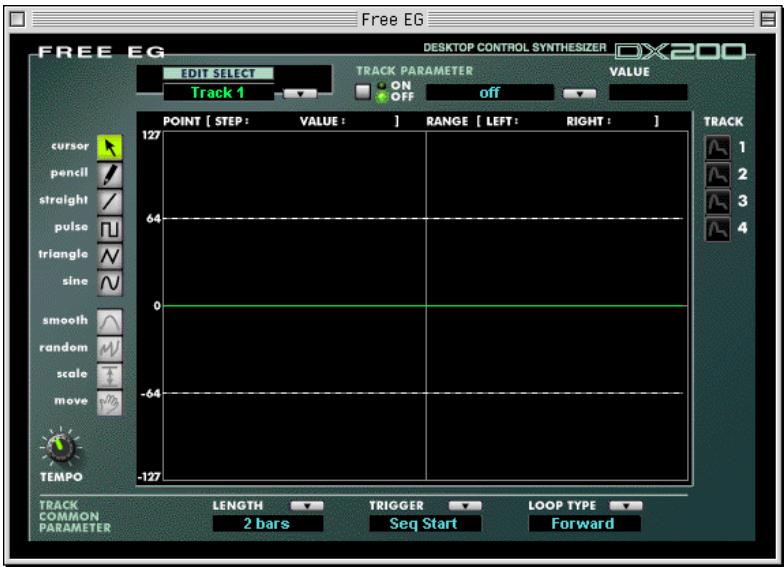Open the Loop Type dropdown arrow
This screenshot has width=784, height=567.
(626, 506)
